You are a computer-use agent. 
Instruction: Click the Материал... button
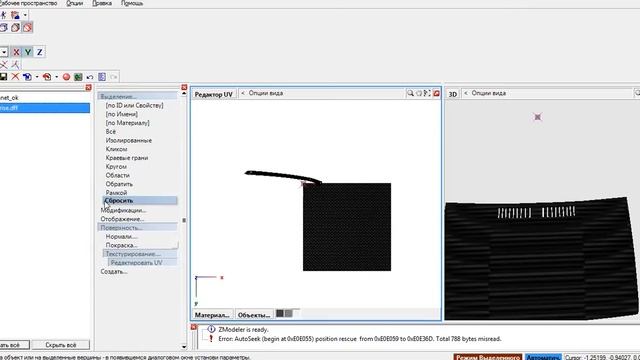[x=212, y=315]
